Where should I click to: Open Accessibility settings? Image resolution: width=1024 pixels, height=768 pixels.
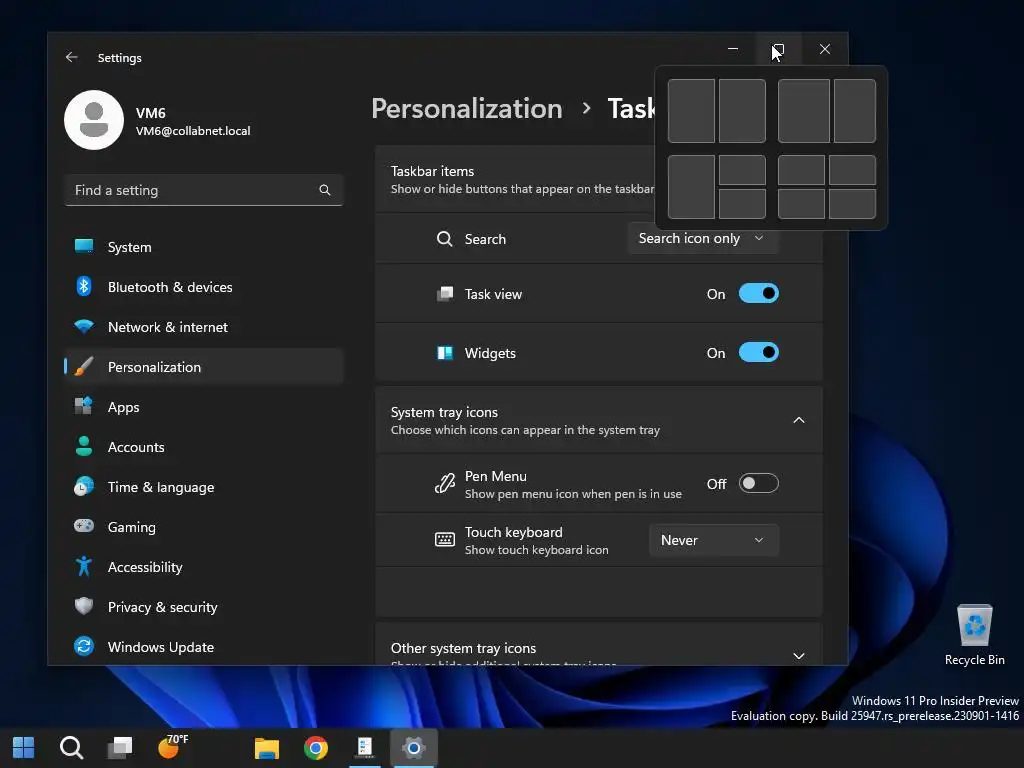click(204, 567)
